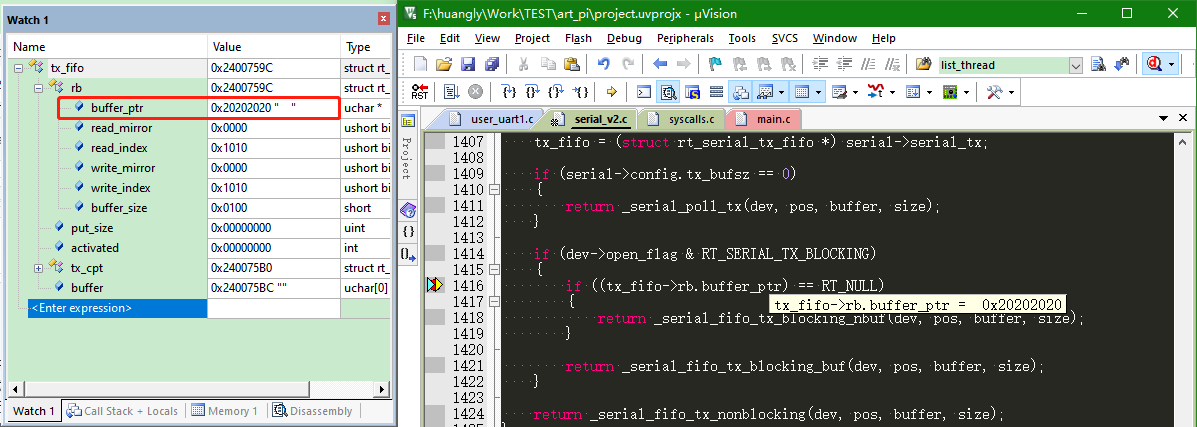Toggle breakpoint in margin at line 1424

(434, 414)
